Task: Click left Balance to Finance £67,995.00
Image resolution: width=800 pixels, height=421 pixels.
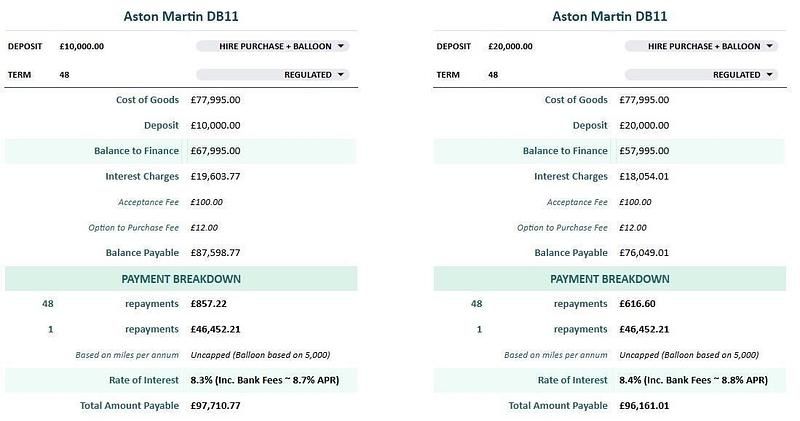Action: pyautogui.click(x=216, y=151)
